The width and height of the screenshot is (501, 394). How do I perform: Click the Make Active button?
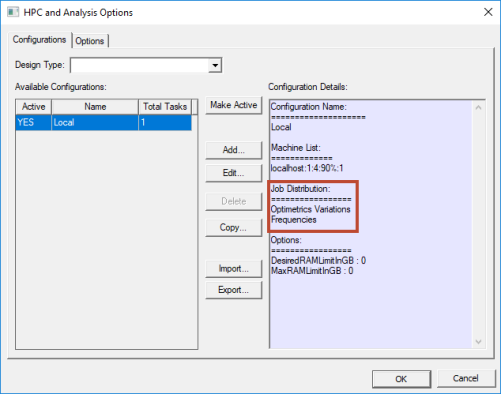[234, 105]
